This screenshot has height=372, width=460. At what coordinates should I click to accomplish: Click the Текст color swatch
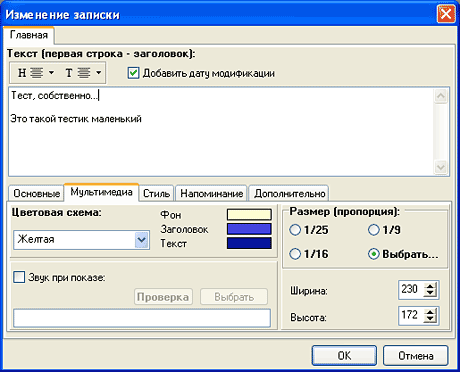[249, 243]
